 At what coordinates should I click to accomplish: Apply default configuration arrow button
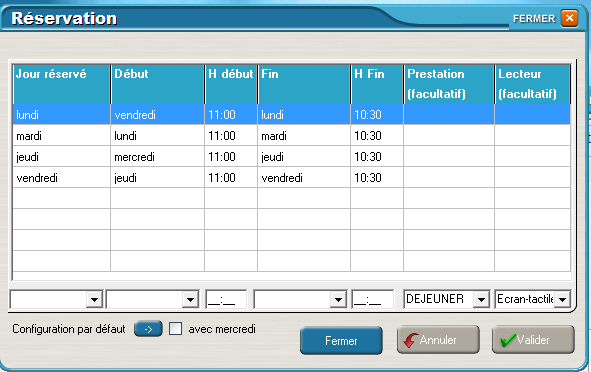[x=148, y=329]
